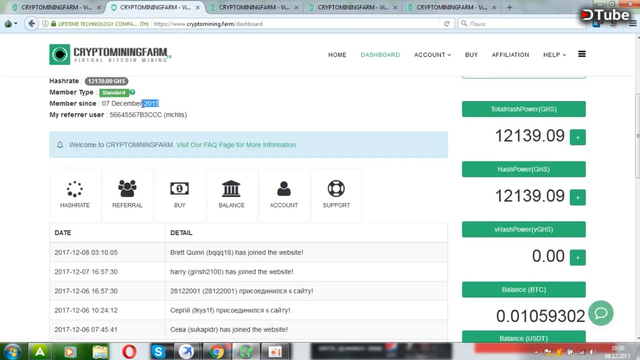Click the DATE column header
The width and height of the screenshot is (640, 360).
click(x=63, y=233)
